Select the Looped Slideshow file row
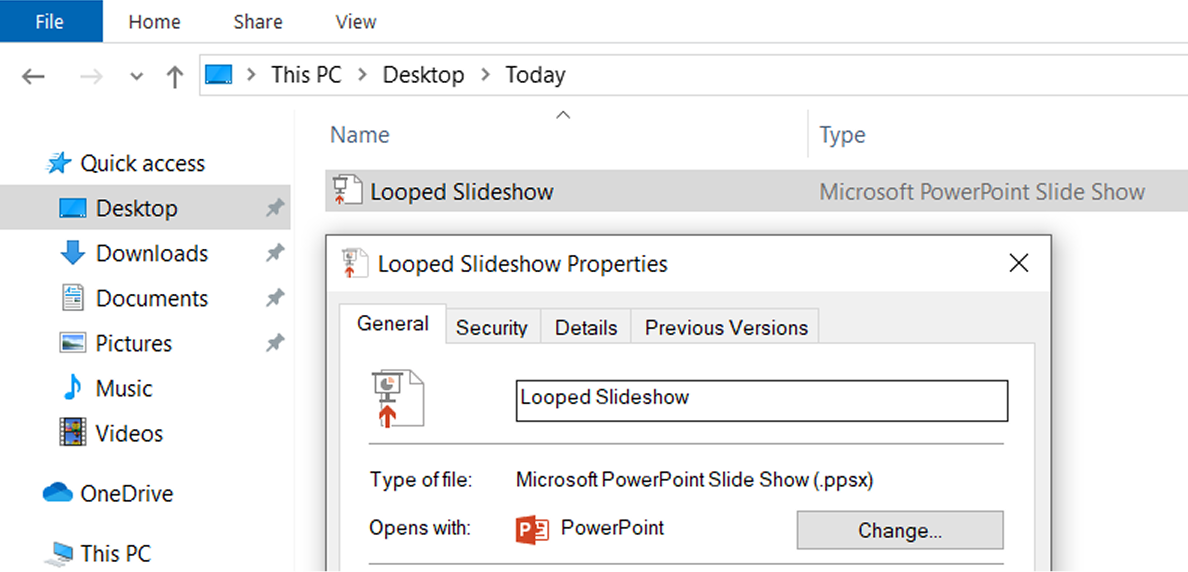Viewport: 1188px width, 572px height. (x=756, y=192)
